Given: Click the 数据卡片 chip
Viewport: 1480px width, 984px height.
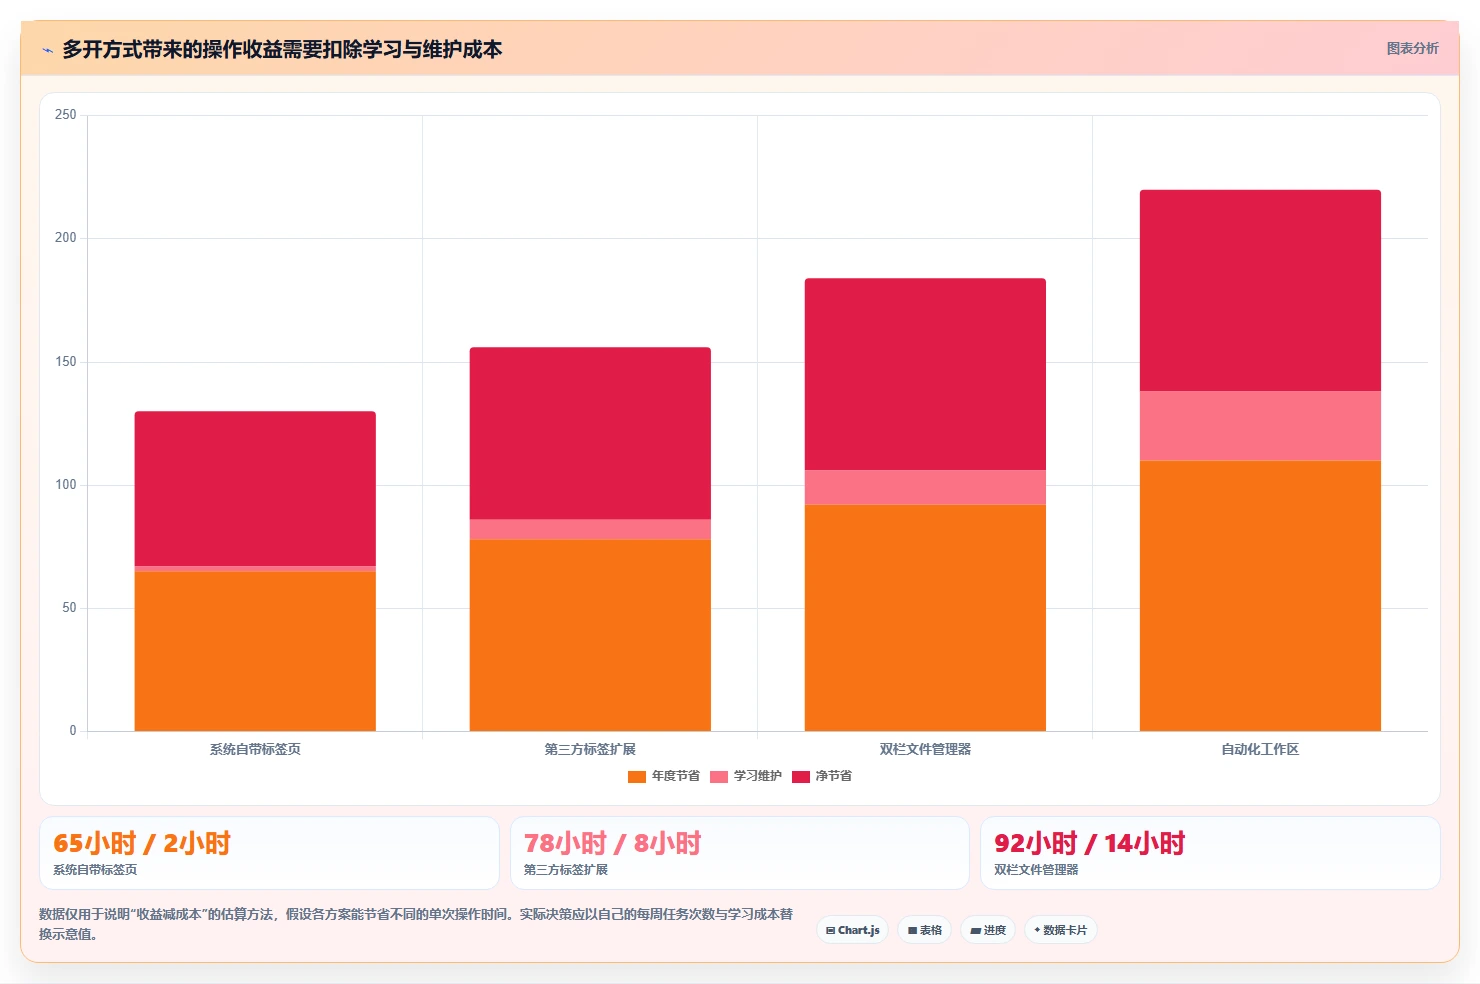Looking at the screenshot, I should [1061, 930].
